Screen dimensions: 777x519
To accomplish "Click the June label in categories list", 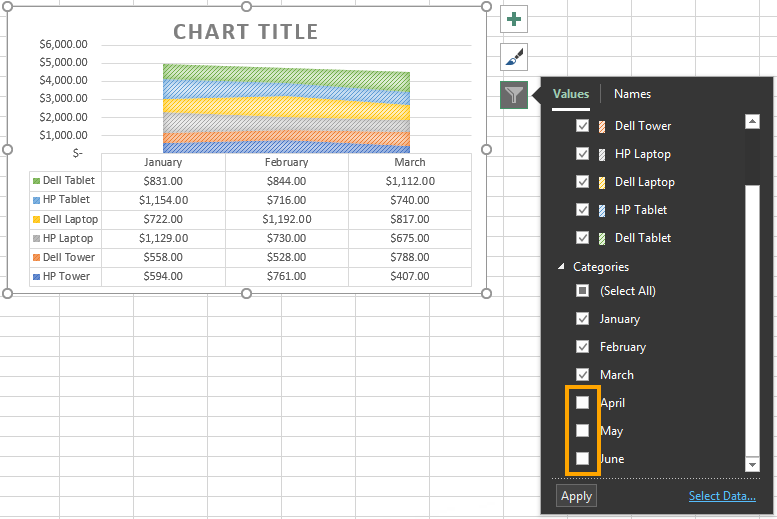I will tap(612, 459).
